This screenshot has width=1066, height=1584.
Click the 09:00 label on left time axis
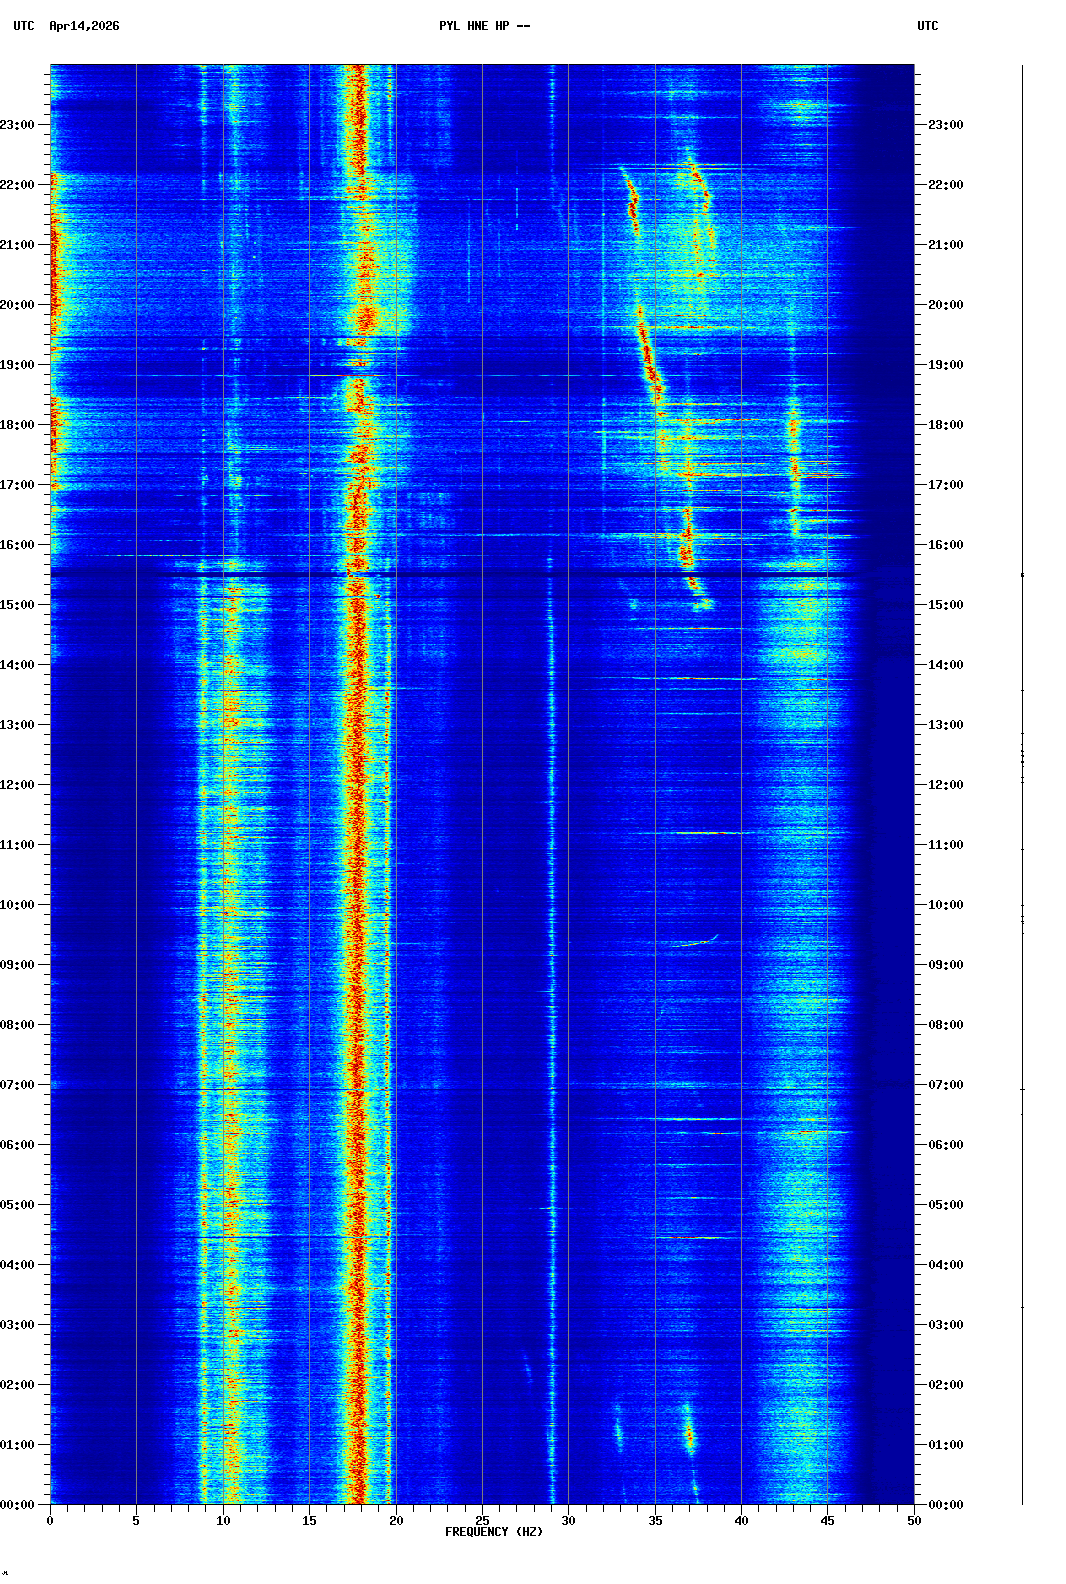coord(18,965)
